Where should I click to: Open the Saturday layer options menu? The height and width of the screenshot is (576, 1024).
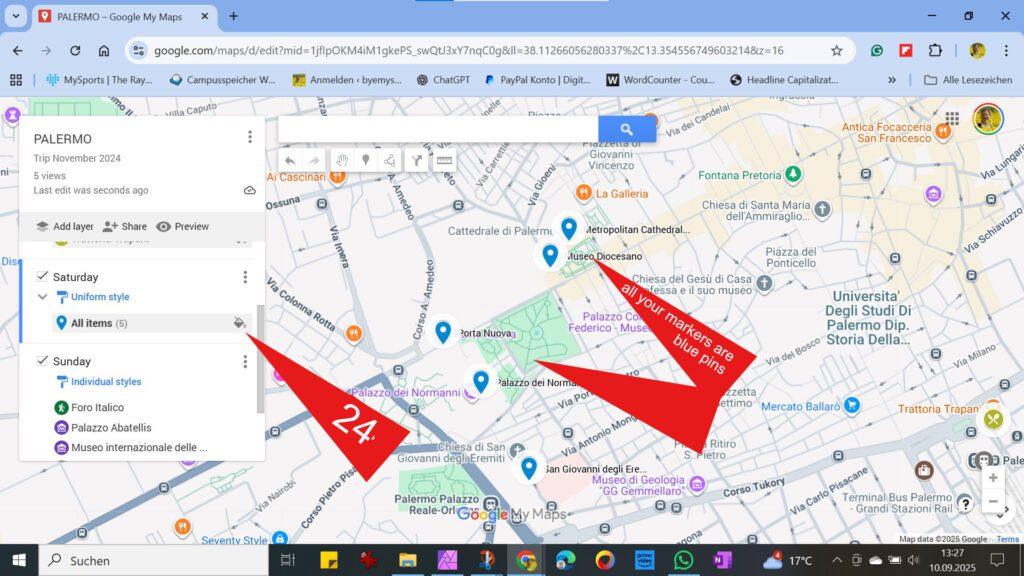tap(245, 277)
